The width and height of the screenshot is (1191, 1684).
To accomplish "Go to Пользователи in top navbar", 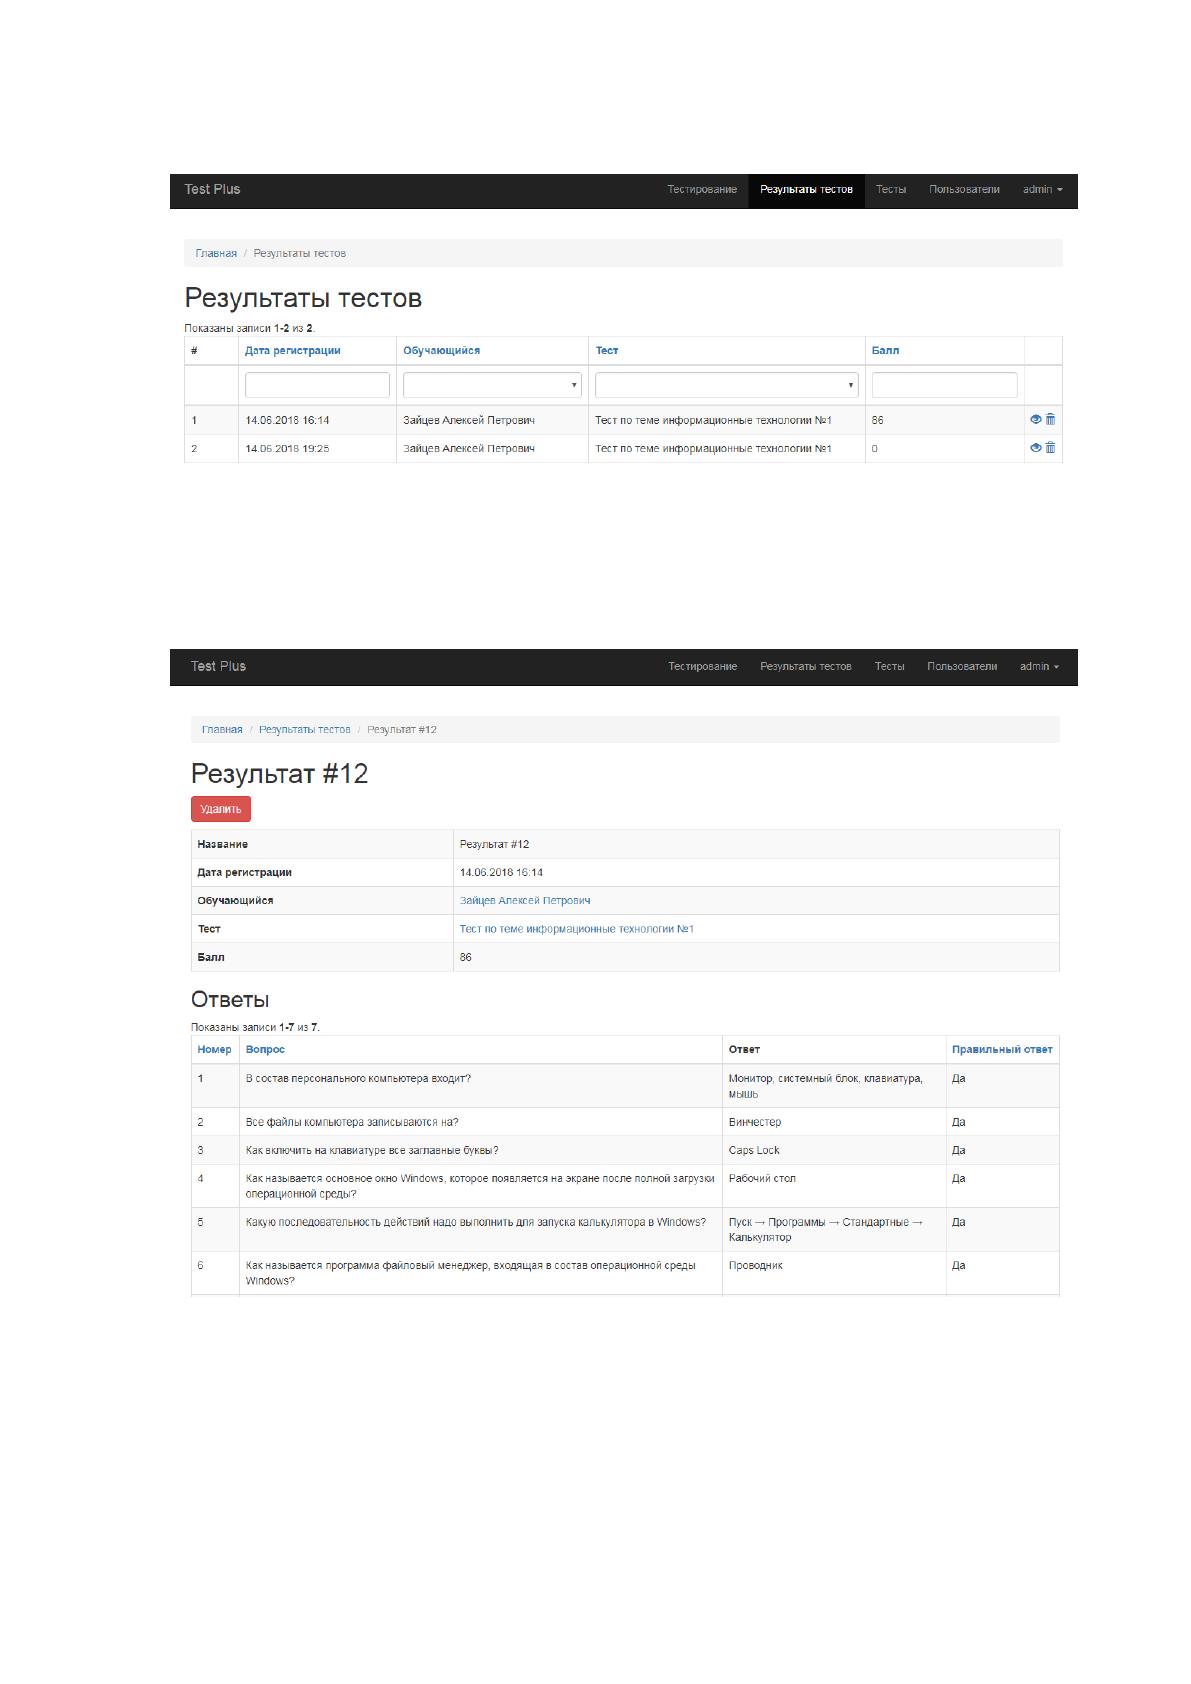I will coord(964,189).
